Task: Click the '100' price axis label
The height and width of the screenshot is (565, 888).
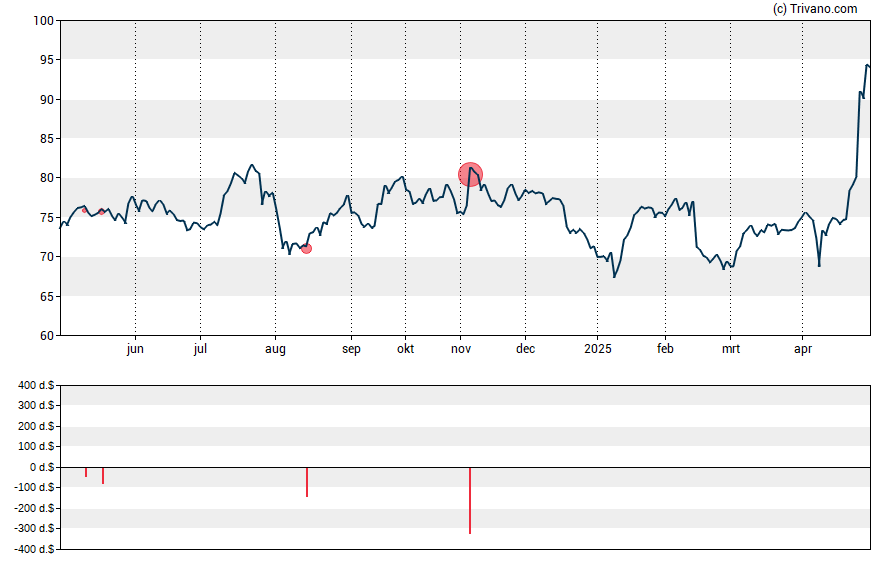Action: click(x=43, y=21)
